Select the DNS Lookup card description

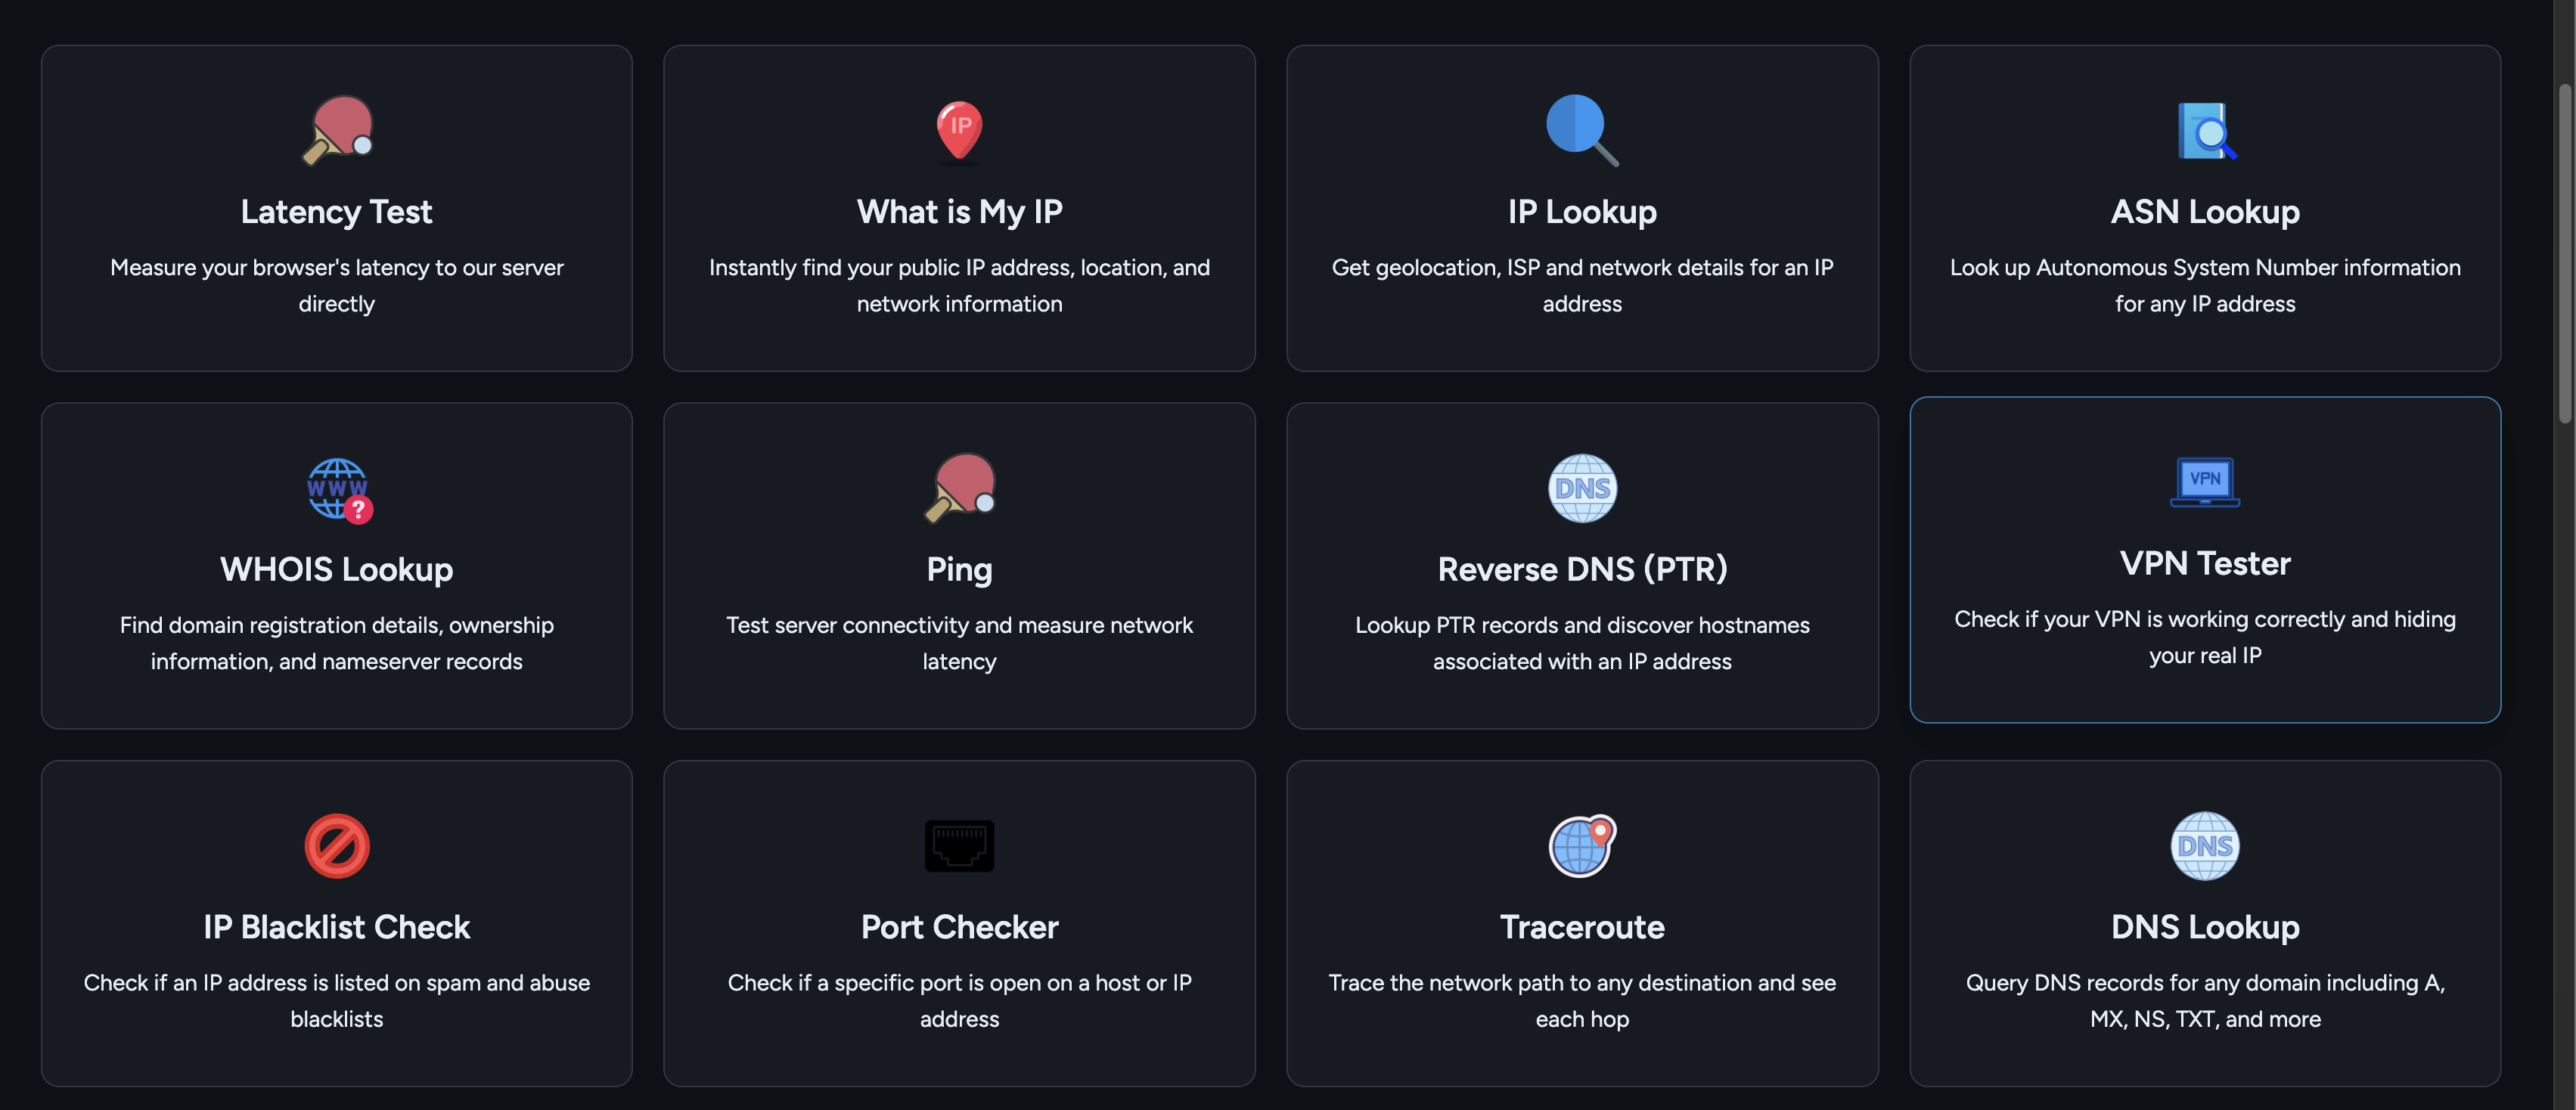pyautogui.click(x=2205, y=1001)
